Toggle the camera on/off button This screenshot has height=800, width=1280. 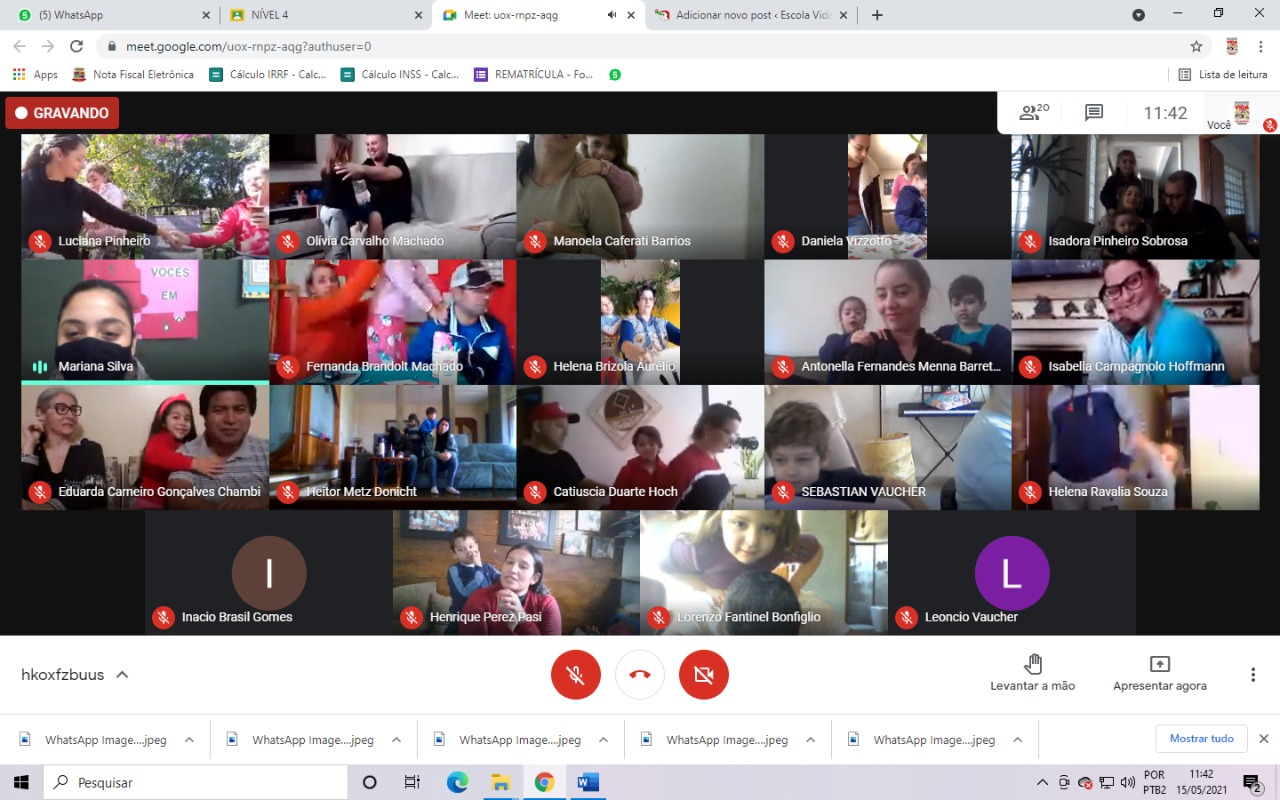704,675
